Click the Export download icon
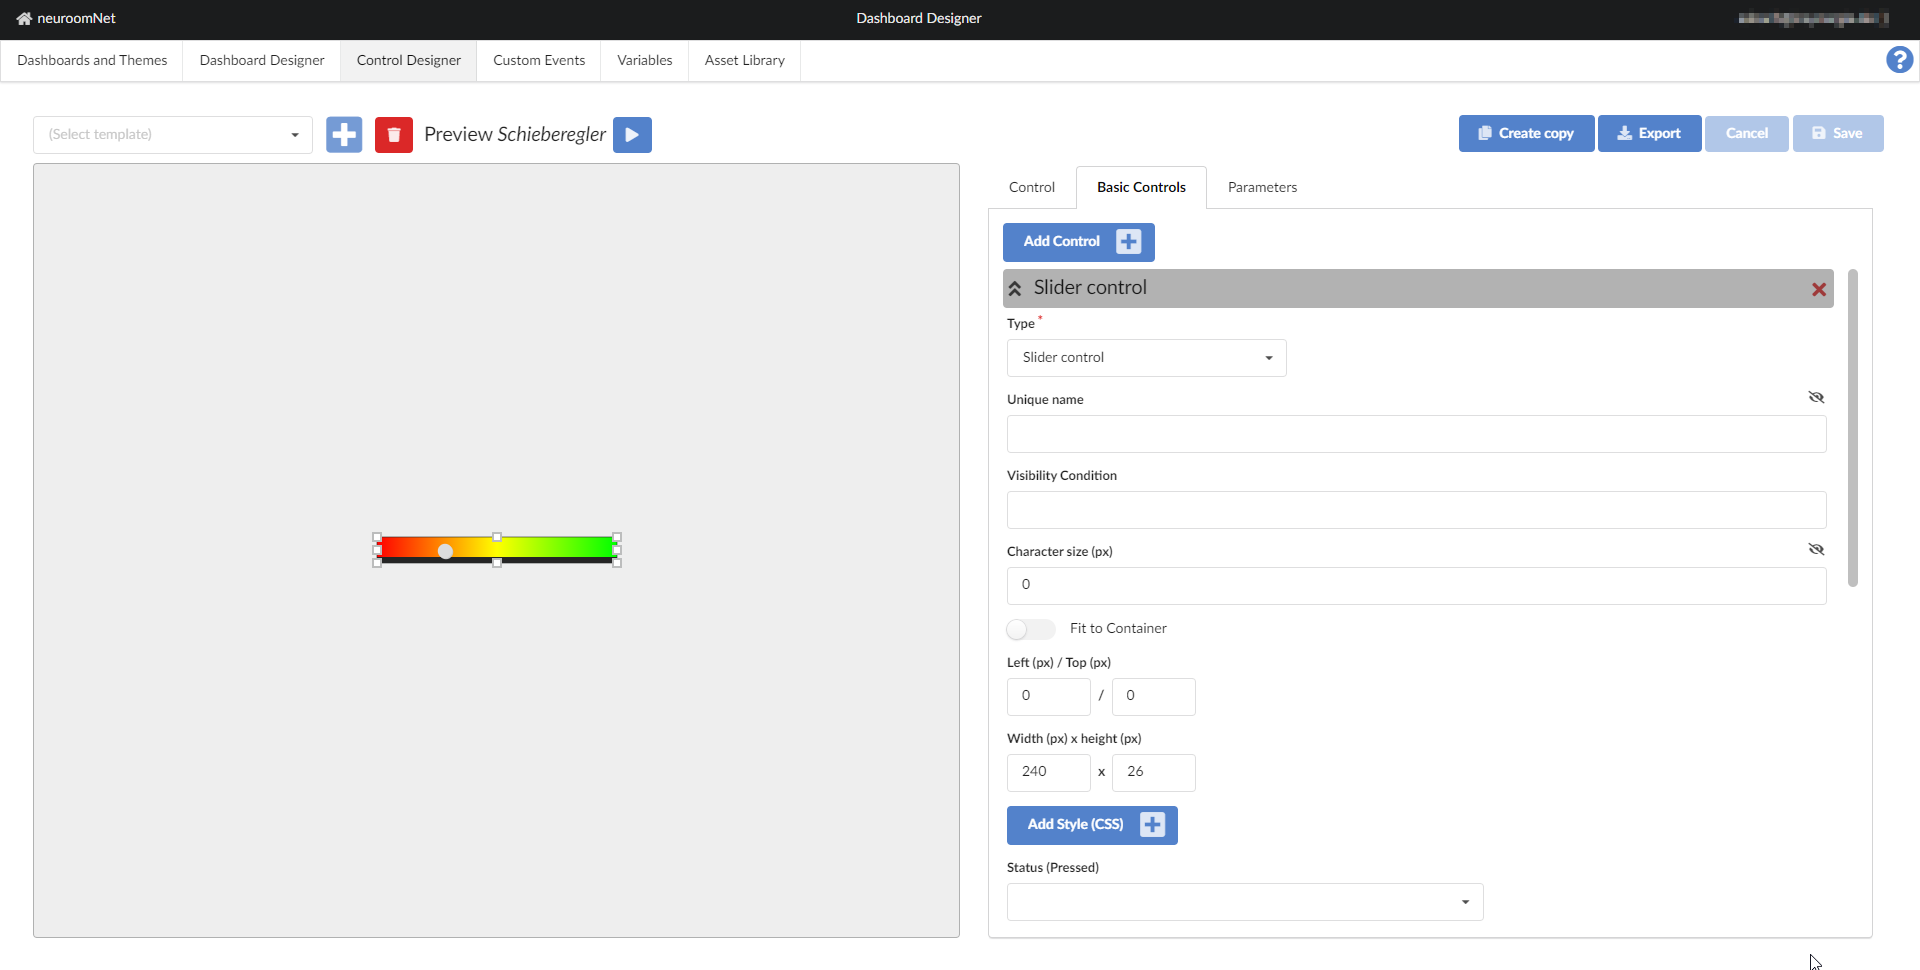Screen dimensions: 1920x970 (x=1624, y=133)
